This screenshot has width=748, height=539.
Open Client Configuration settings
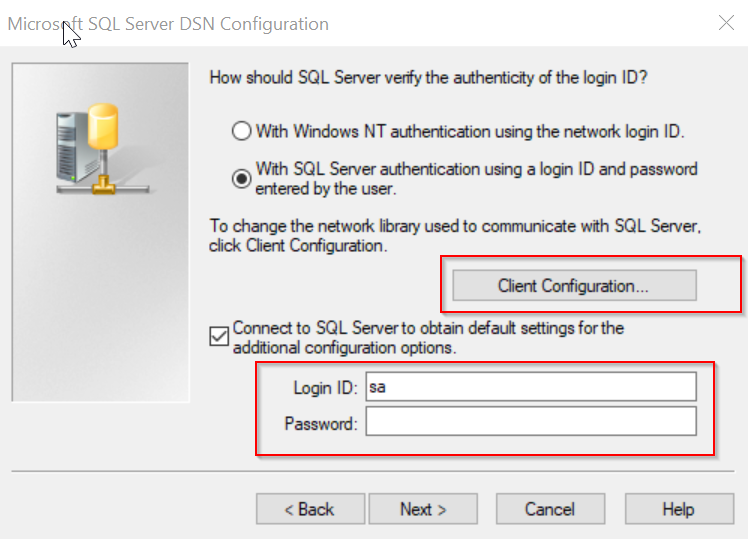pyautogui.click(x=574, y=285)
